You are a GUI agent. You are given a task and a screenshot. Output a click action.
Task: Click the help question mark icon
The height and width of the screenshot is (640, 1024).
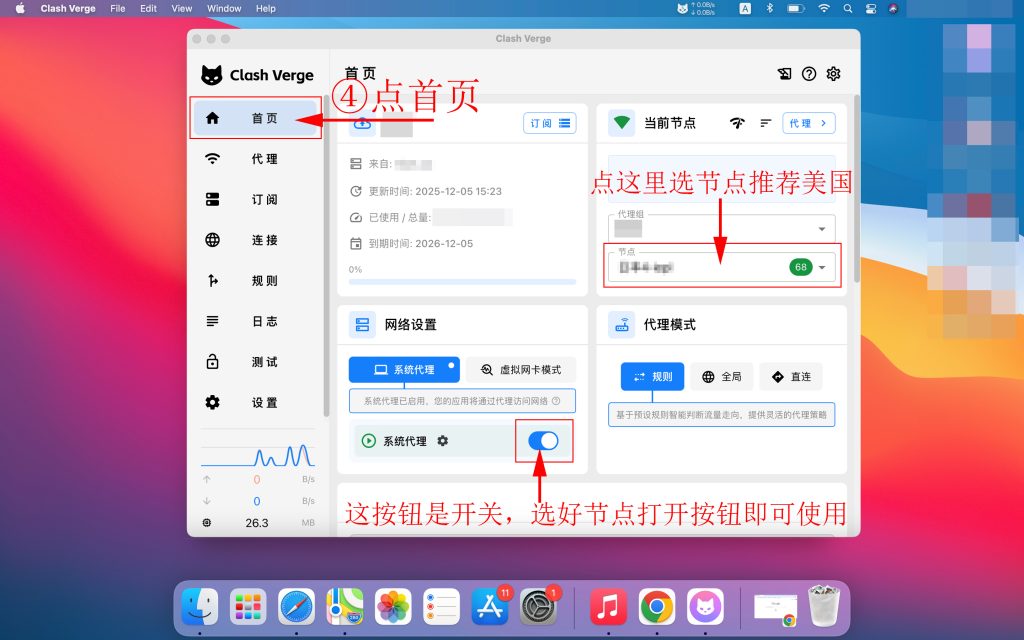(x=809, y=74)
